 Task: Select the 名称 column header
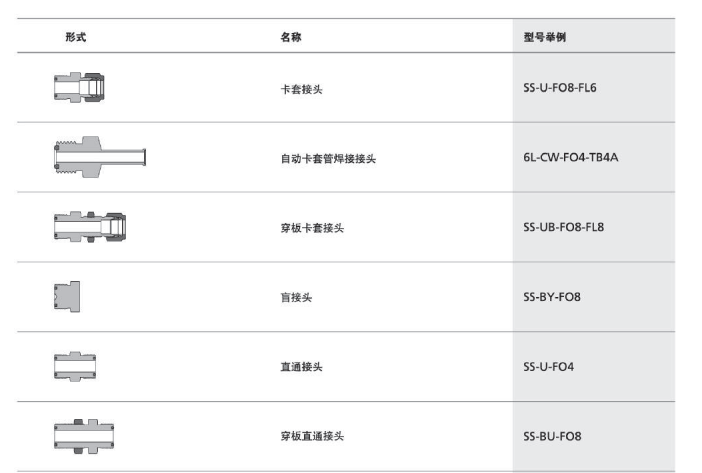pyautogui.click(x=291, y=37)
